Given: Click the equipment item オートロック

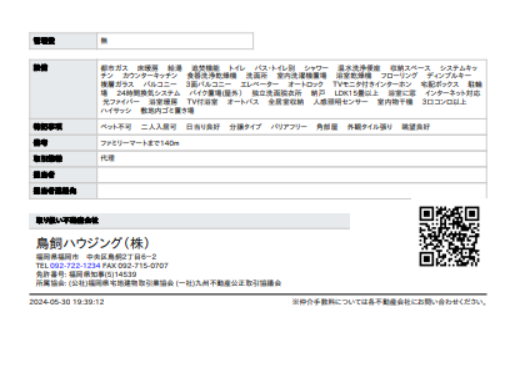Looking at the screenshot, I should [306, 84].
